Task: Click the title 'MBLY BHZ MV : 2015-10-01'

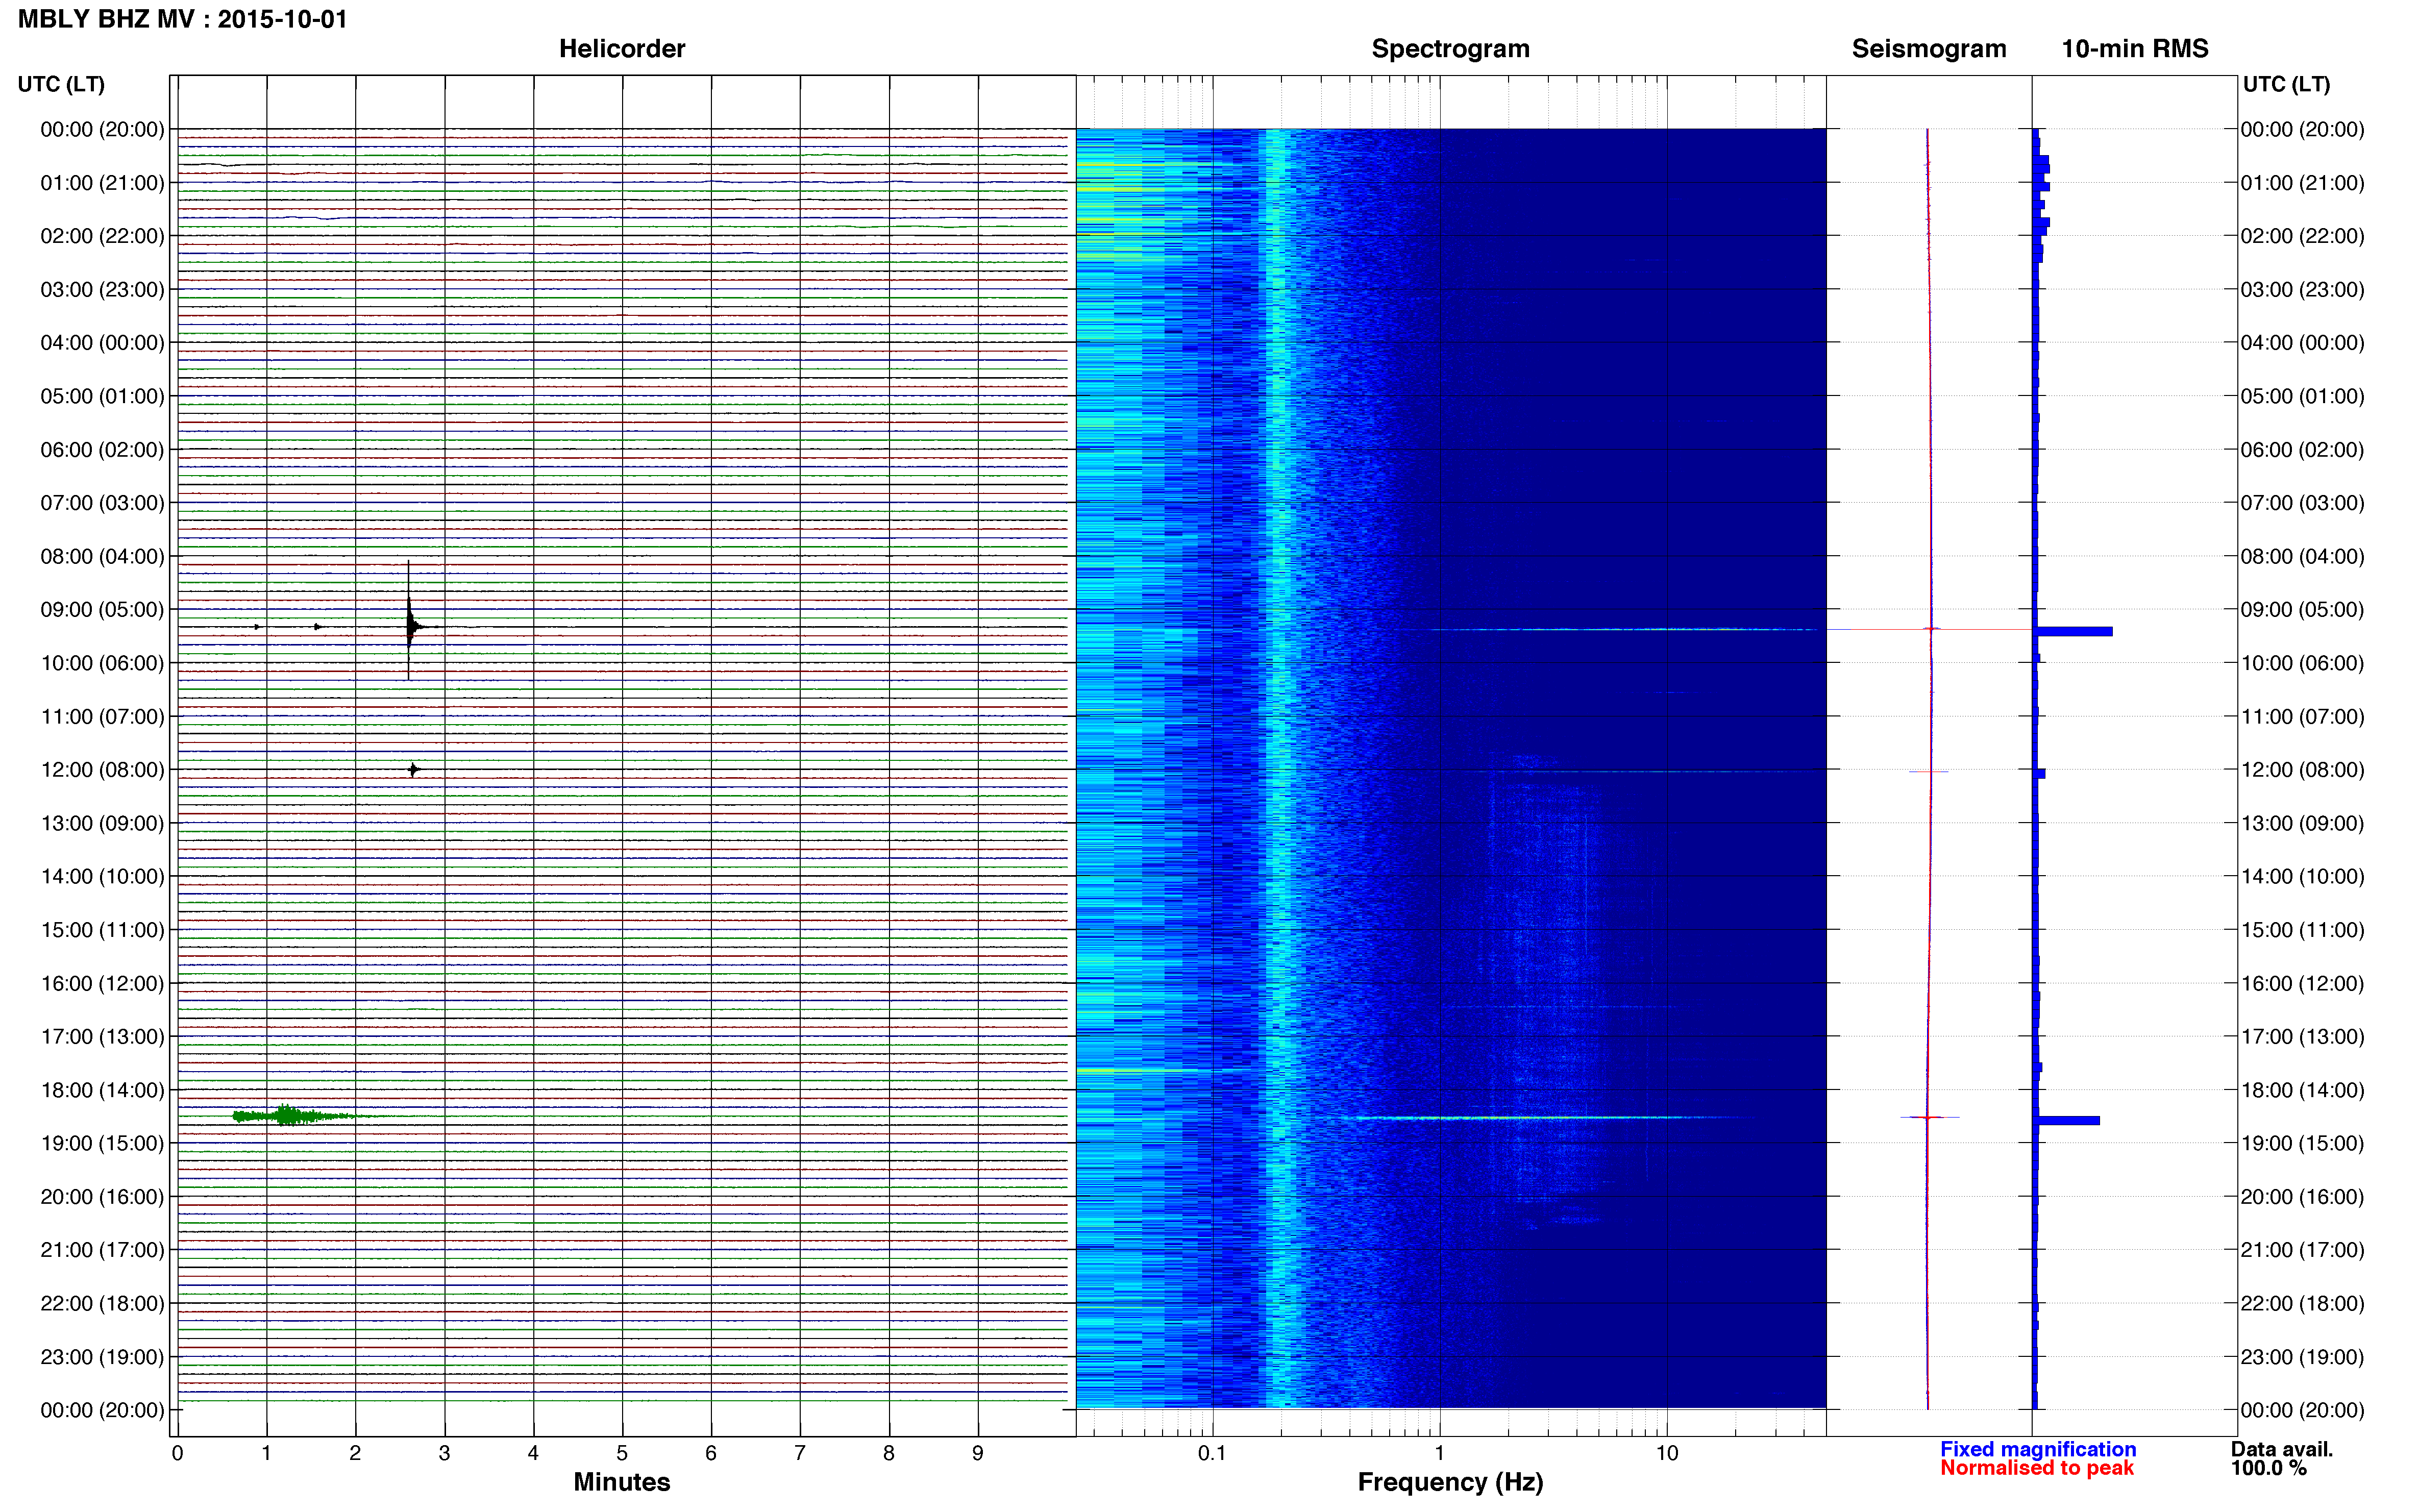Action: coord(183,19)
